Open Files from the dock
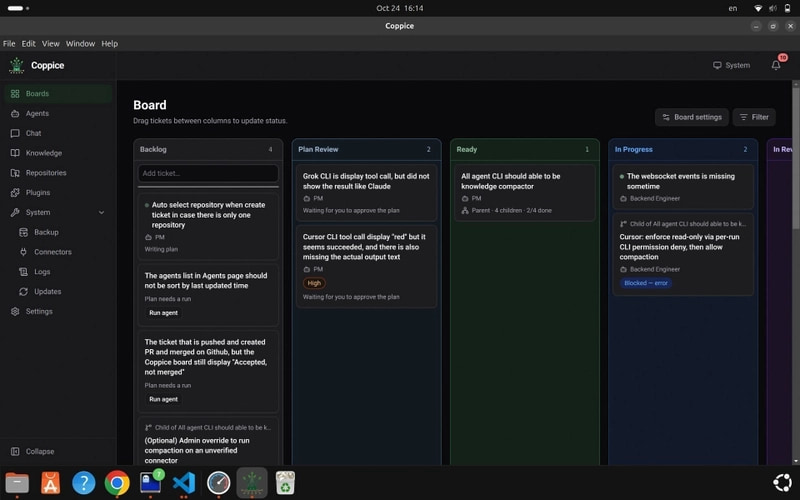The height and width of the screenshot is (500, 800). 17,483
